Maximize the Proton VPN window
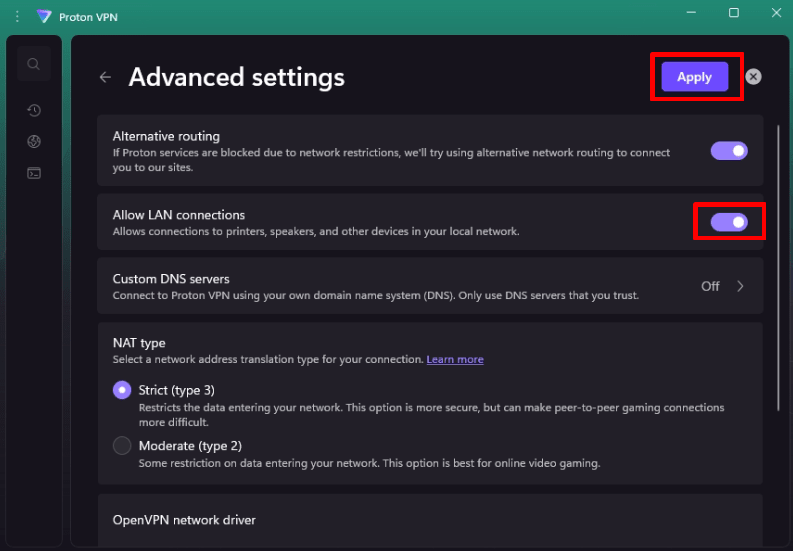The image size is (793, 551). point(734,13)
